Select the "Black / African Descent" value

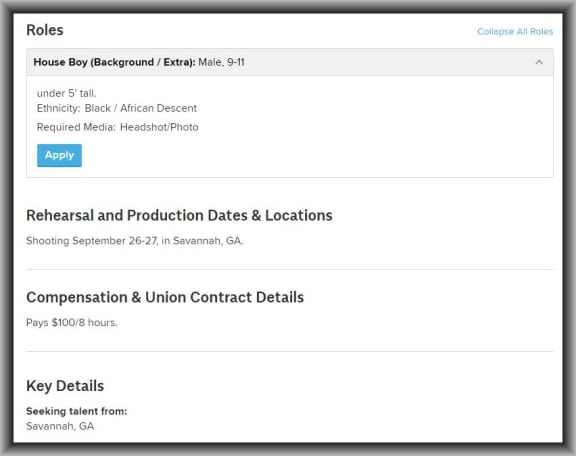point(141,108)
